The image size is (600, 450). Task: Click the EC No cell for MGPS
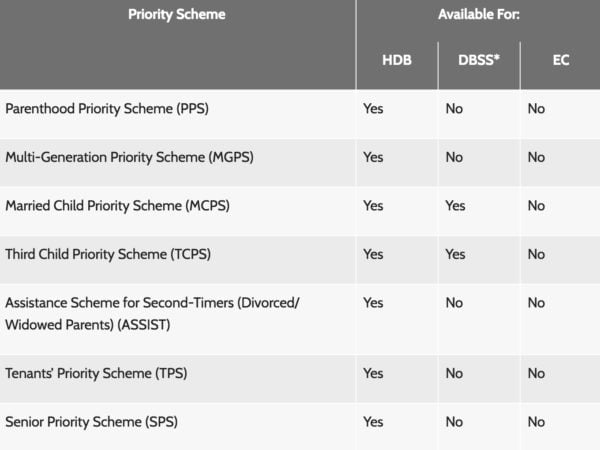pyautogui.click(x=536, y=157)
